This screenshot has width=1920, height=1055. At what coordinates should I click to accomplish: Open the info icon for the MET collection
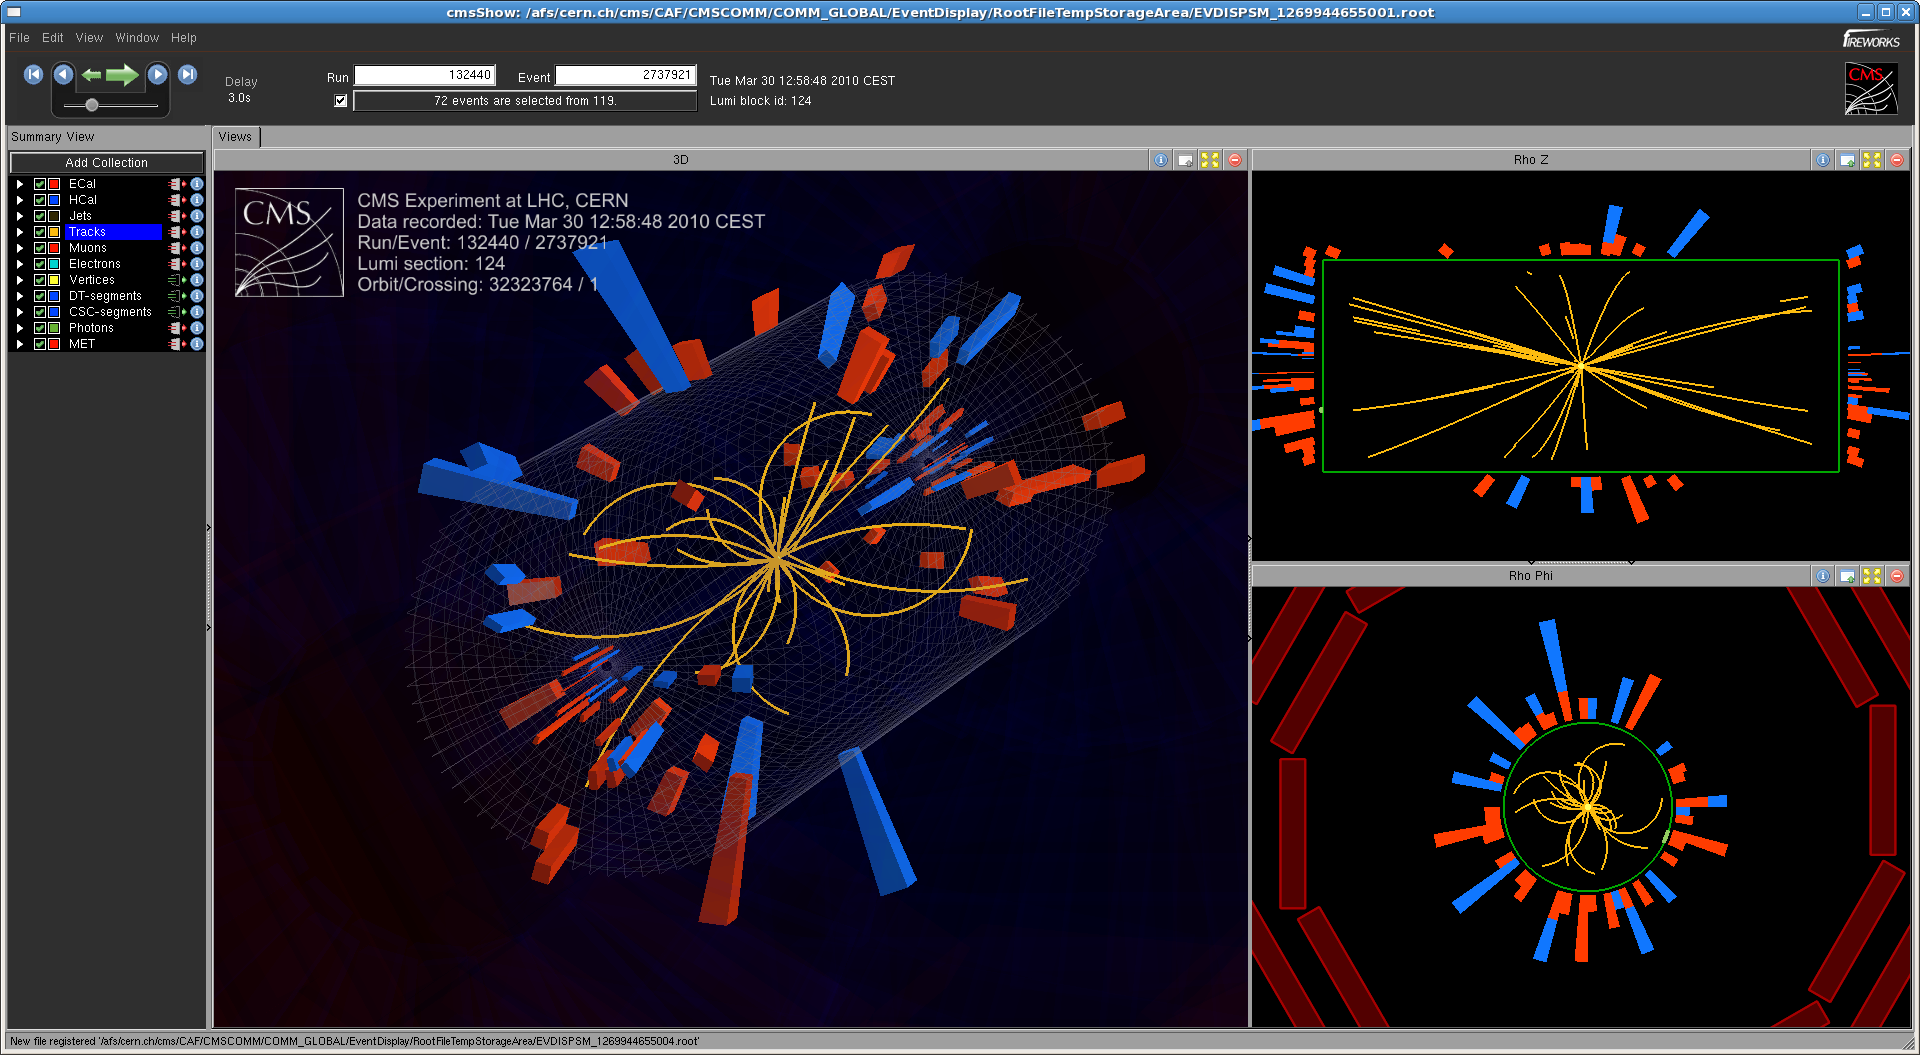(197, 344)
